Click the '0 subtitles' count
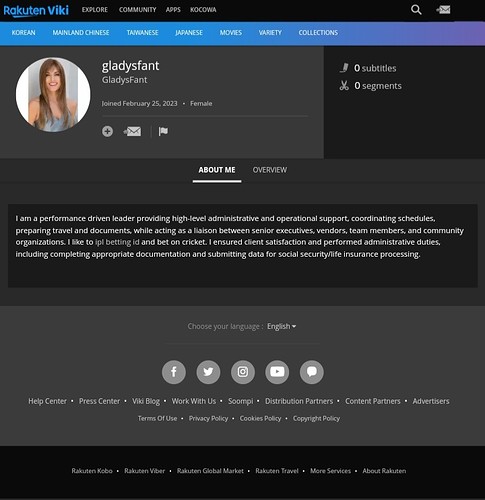 tap(375, 68)
